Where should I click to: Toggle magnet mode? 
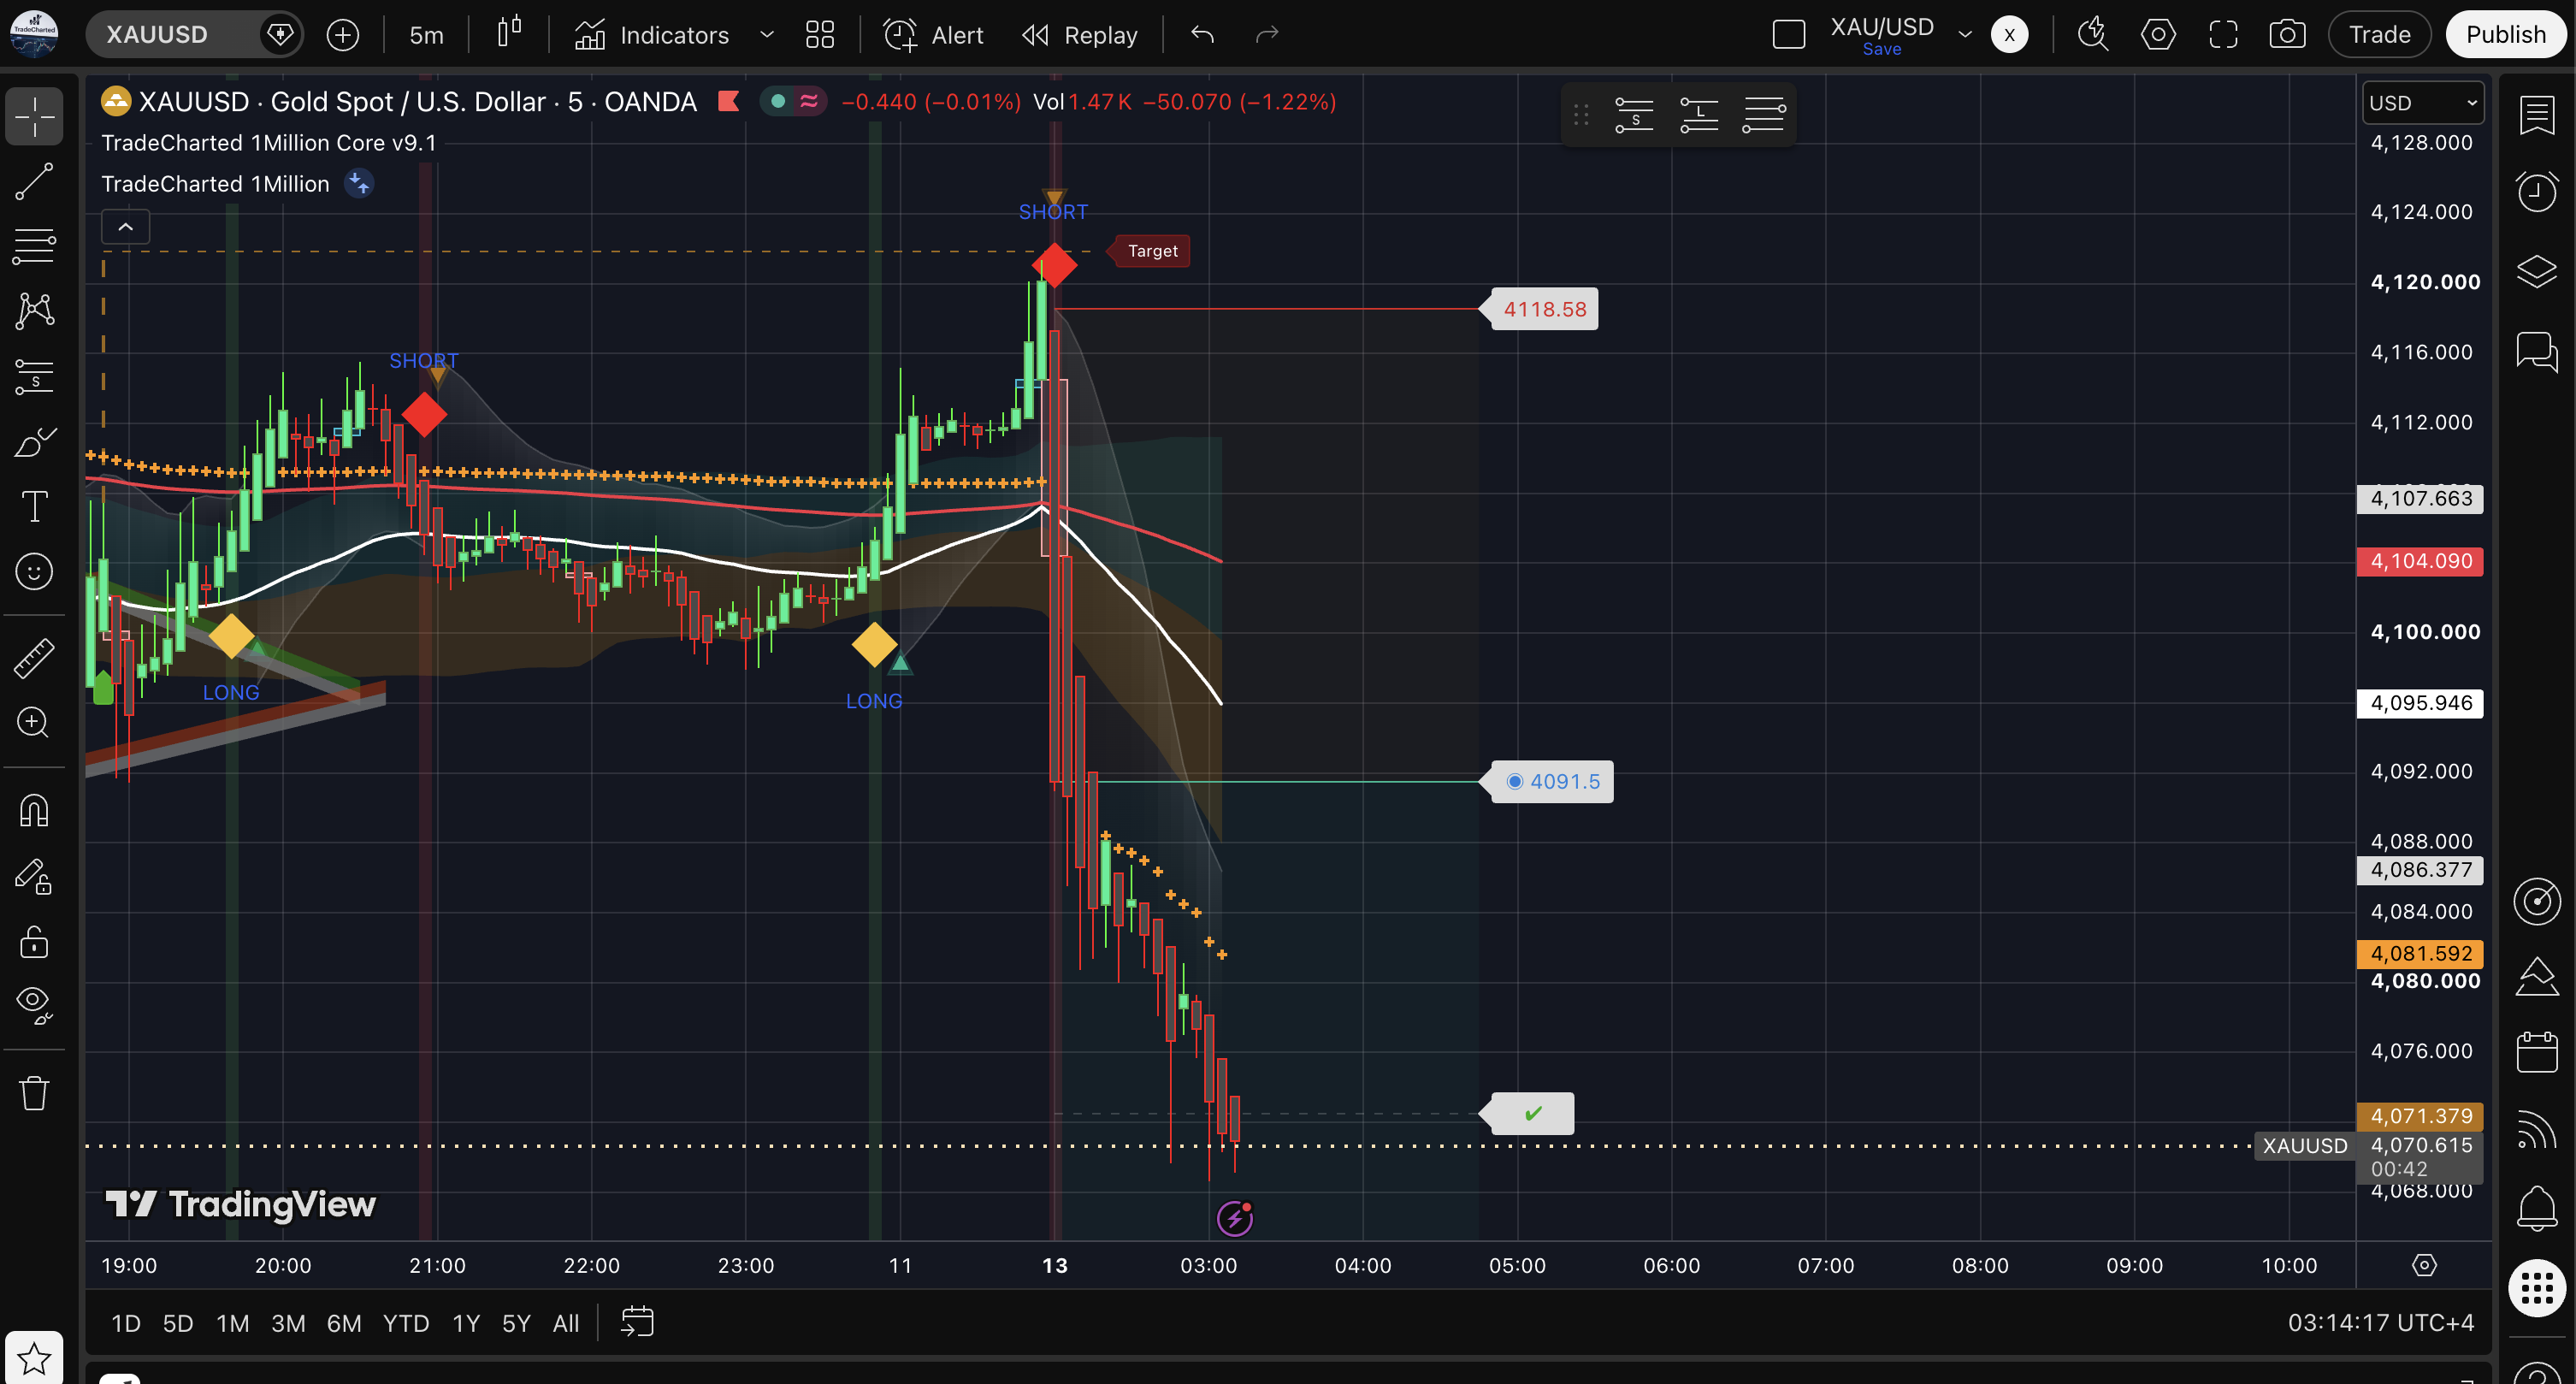34,810
